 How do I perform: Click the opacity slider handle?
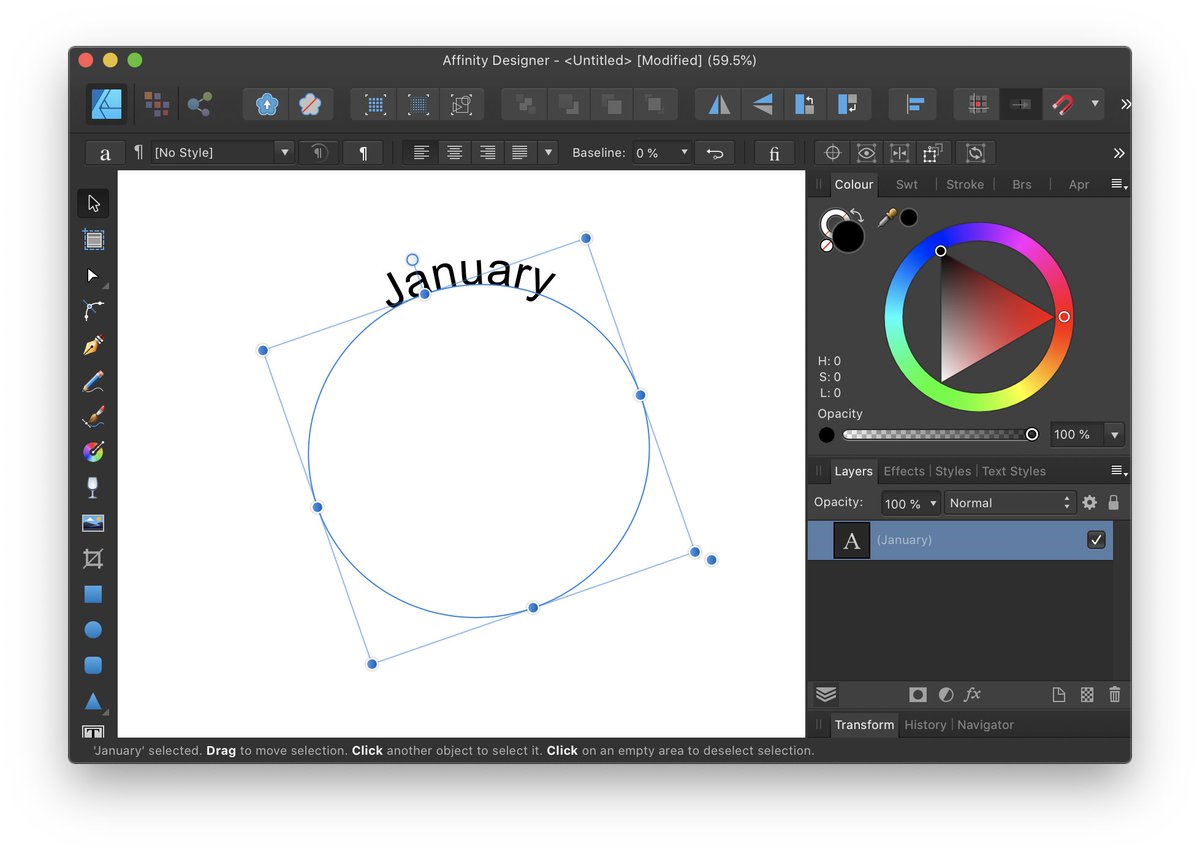[1032, 435]
